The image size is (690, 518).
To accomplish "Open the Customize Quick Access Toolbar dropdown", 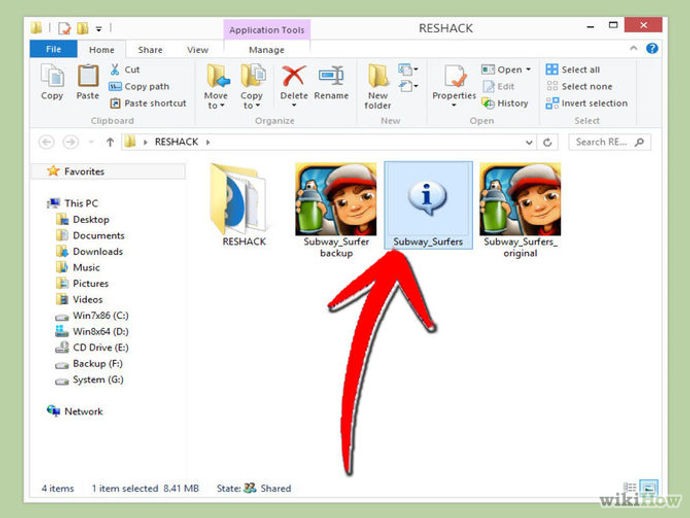I will pyautogui.click(x=99, y=29).
